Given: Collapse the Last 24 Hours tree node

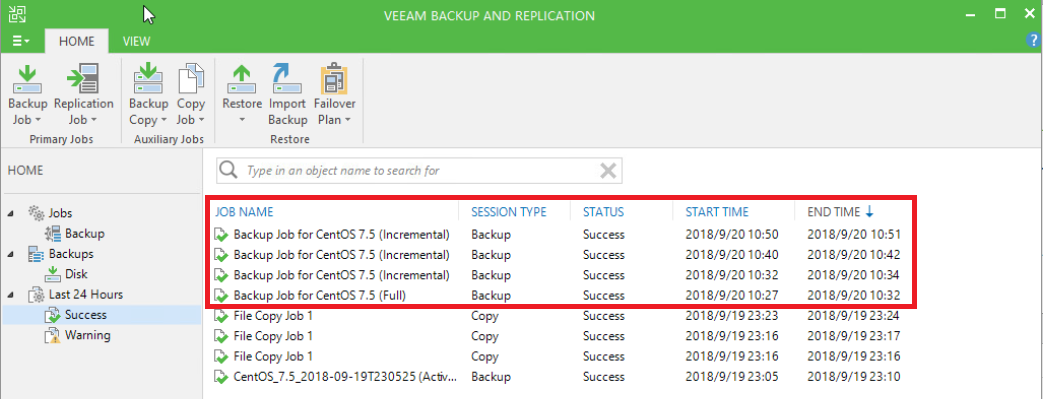Looking at the screenshot, I should [x=10, y=295].
